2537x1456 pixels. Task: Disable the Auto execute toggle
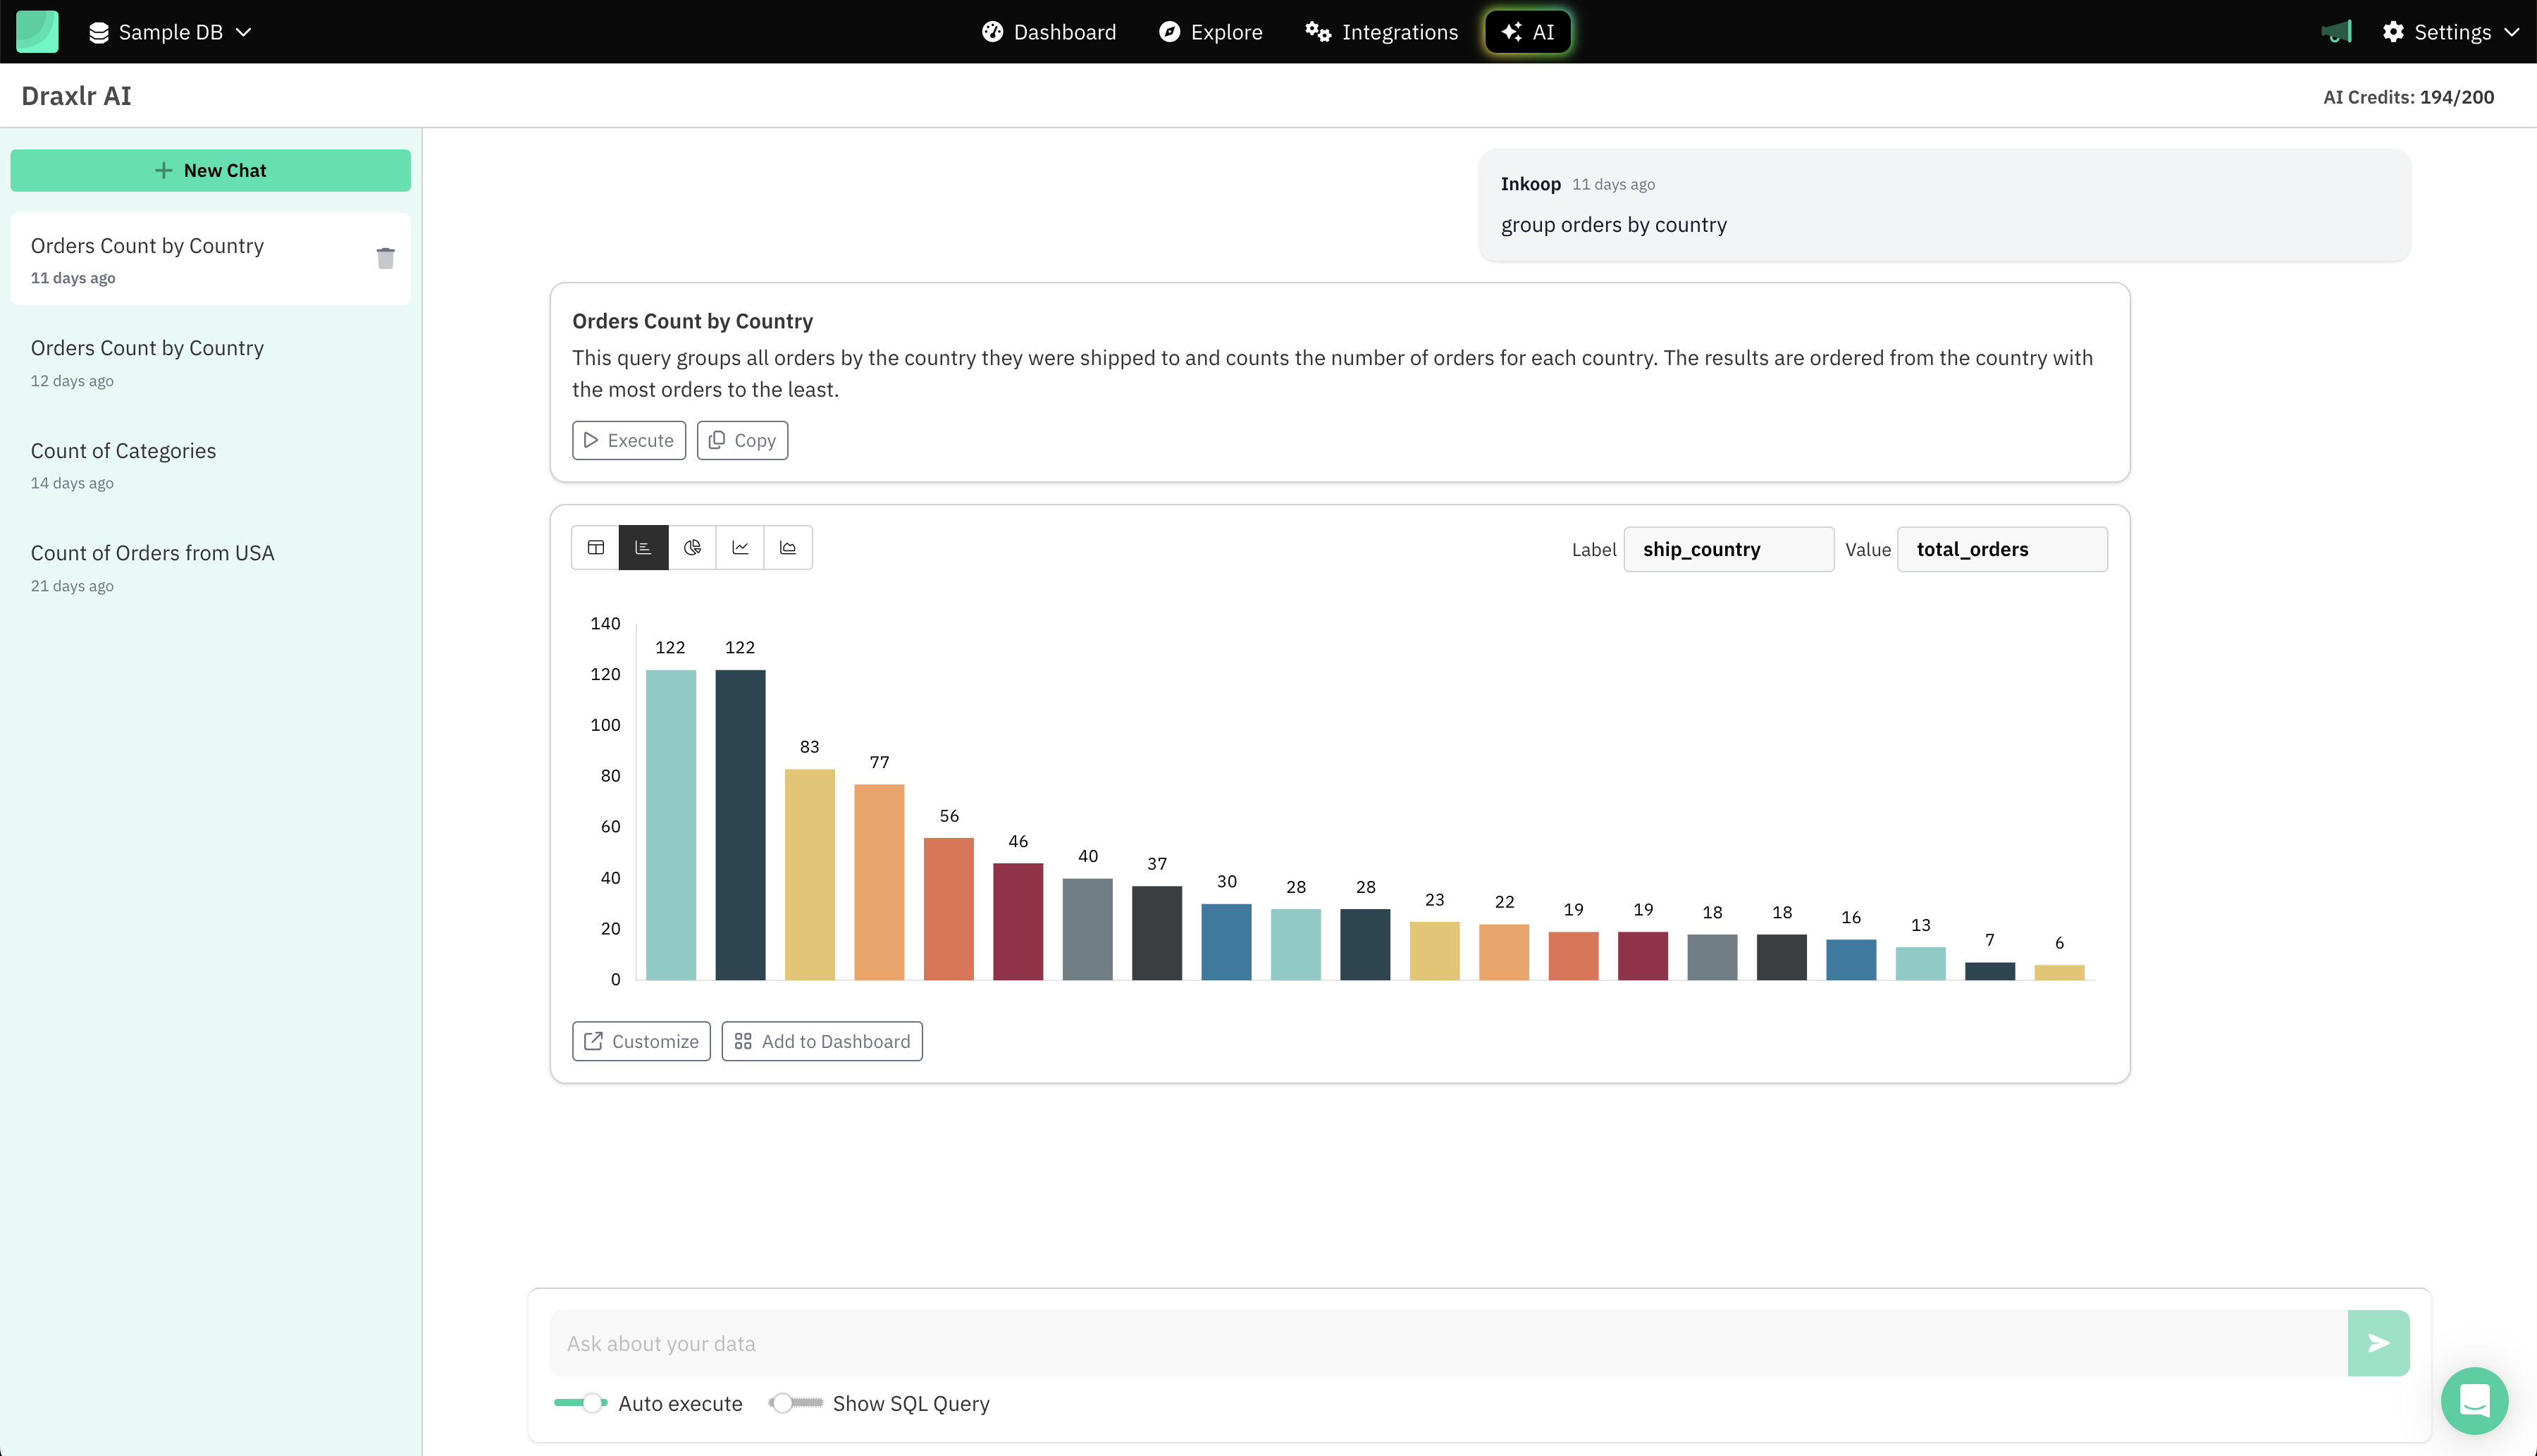click(x=581, y=1403)
